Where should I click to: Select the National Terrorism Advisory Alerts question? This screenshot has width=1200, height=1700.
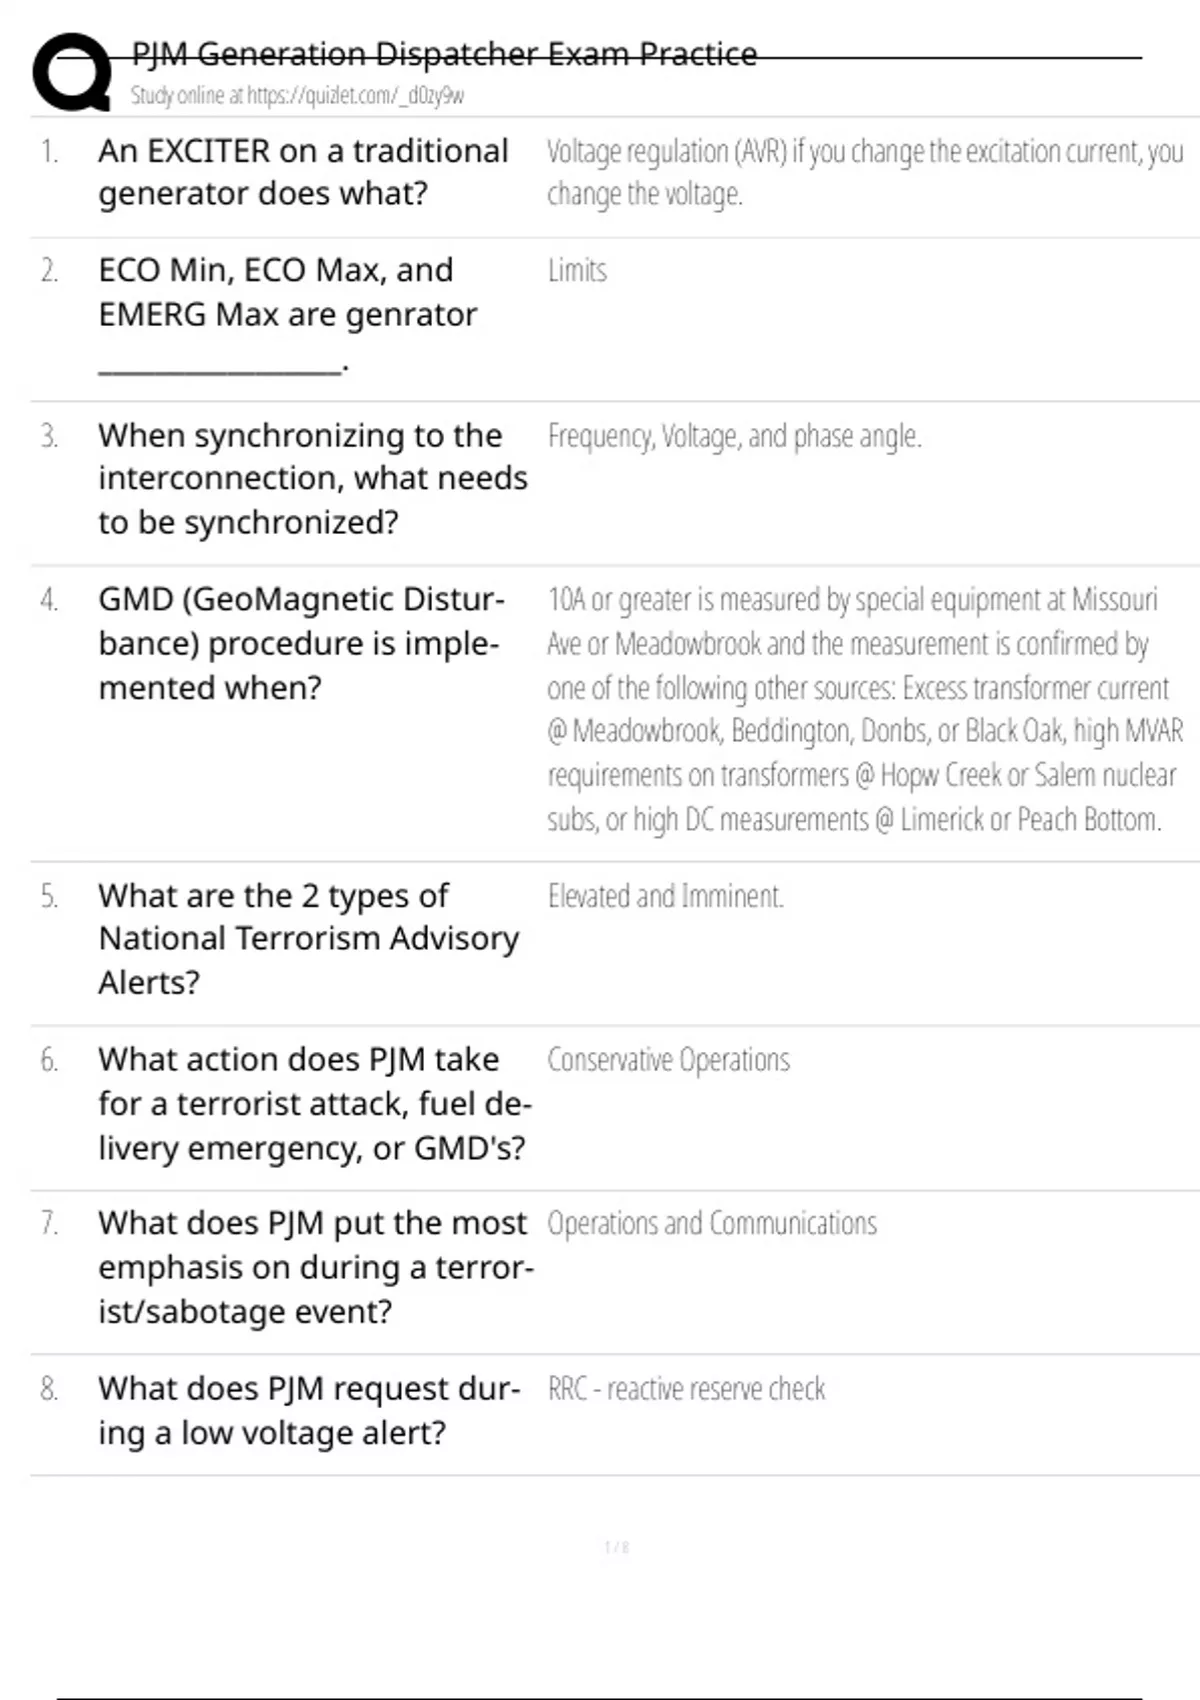pyautogui.click(x=308, y=939)
